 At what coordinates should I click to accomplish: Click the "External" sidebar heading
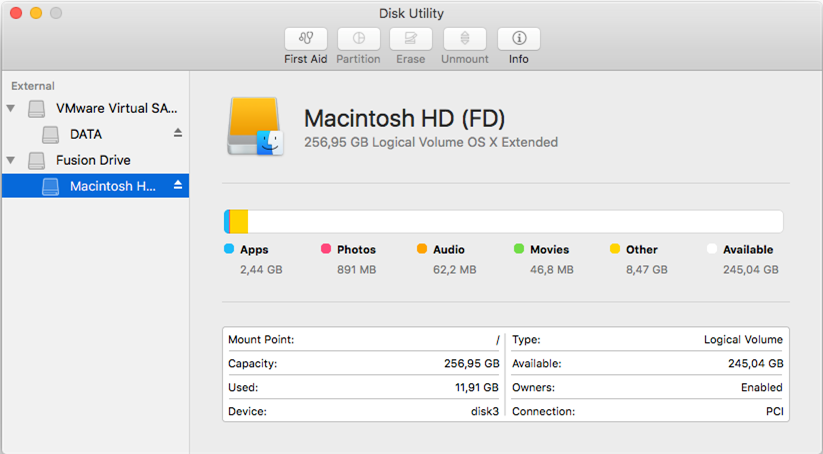(33, 86)
